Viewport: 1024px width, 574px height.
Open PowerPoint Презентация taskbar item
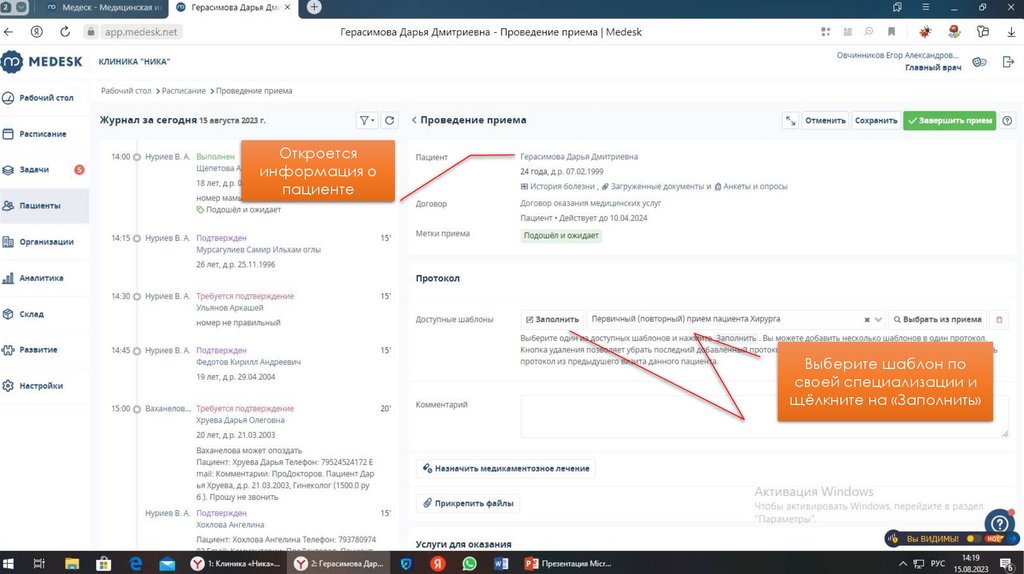[568, 563]
